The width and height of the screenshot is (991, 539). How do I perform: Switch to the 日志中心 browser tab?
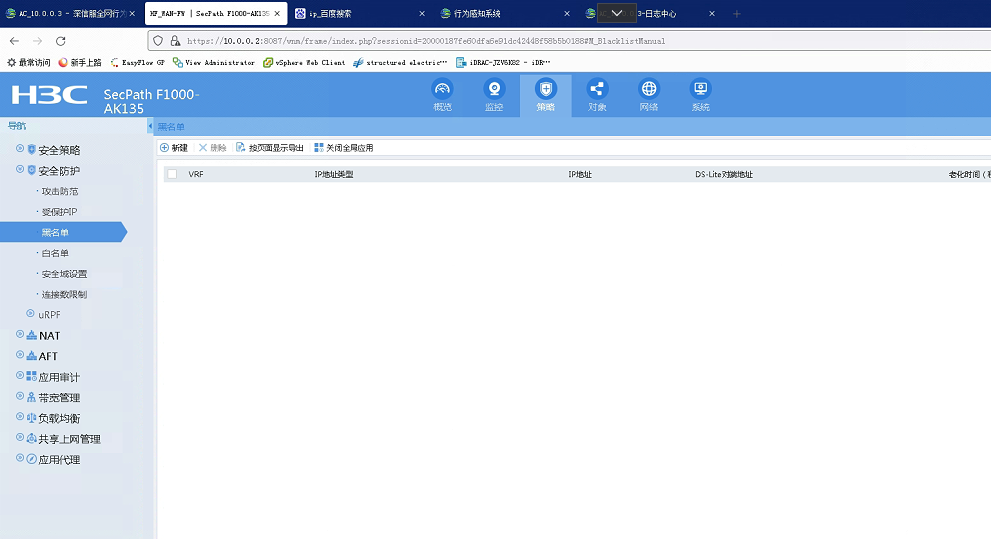pos(651,13)
